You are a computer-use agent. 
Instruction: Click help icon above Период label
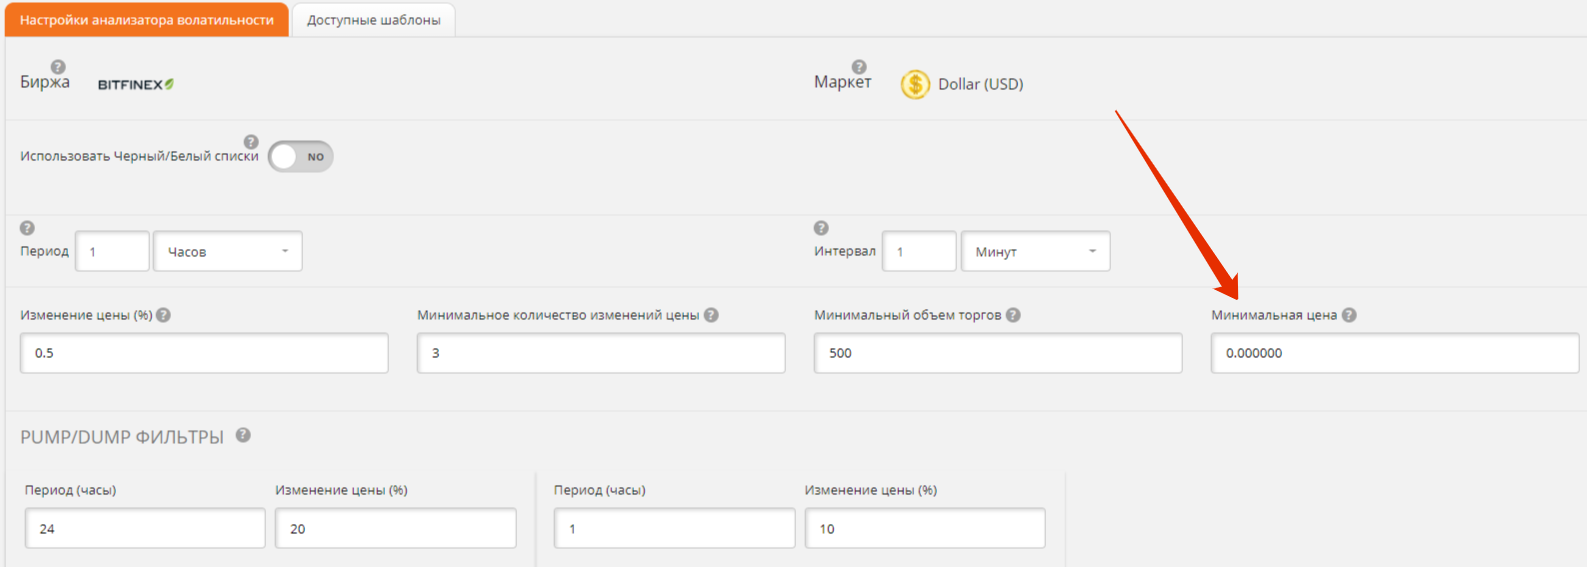click(x=27, y=228)
